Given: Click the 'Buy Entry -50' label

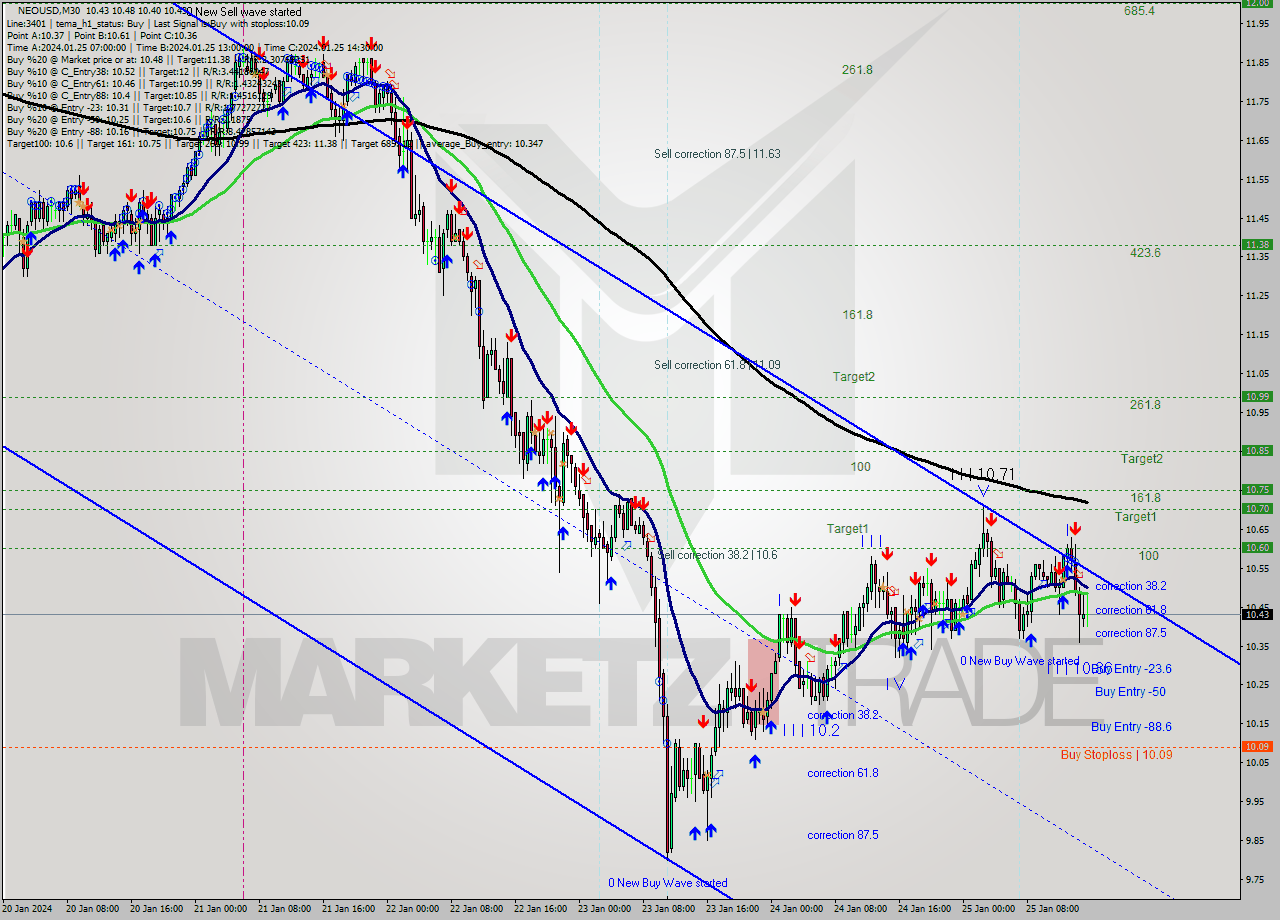Looking at the screenshot, I should 1130,692.
